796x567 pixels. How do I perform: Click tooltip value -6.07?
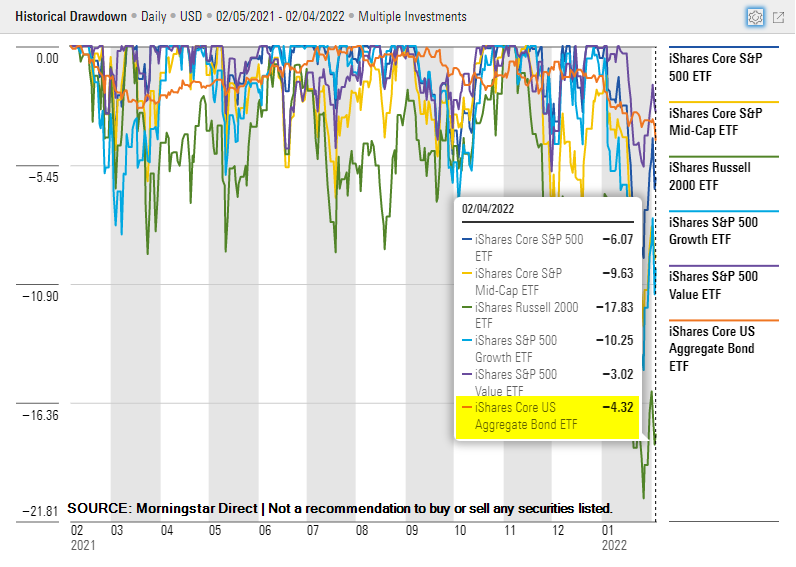click(x=618, y=239)
